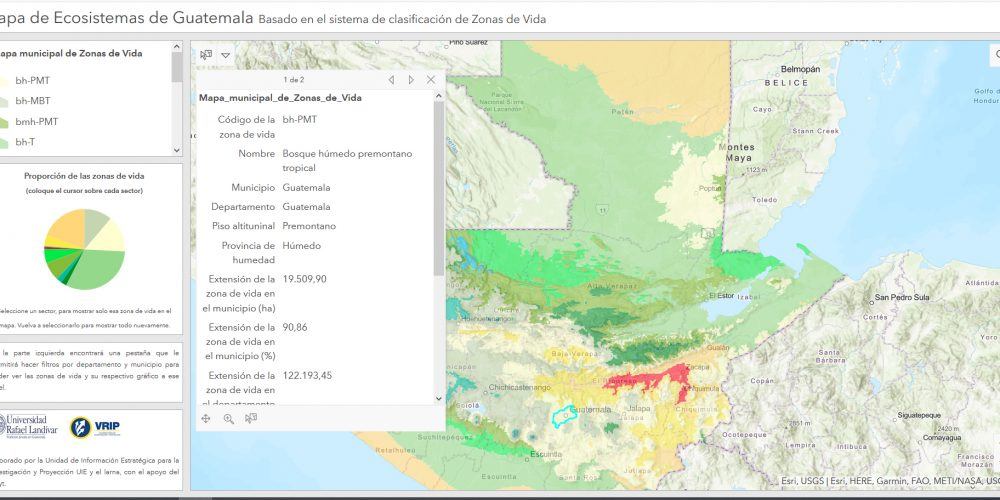Click the '90,86' percentage value
The width and height of the screenshot is (1000, 500).
click(x=295, y=327)
